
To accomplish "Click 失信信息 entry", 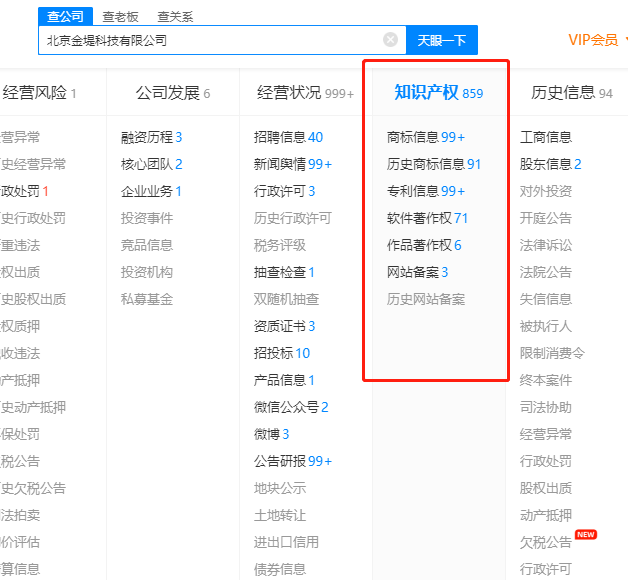I will tap(545, 299).
